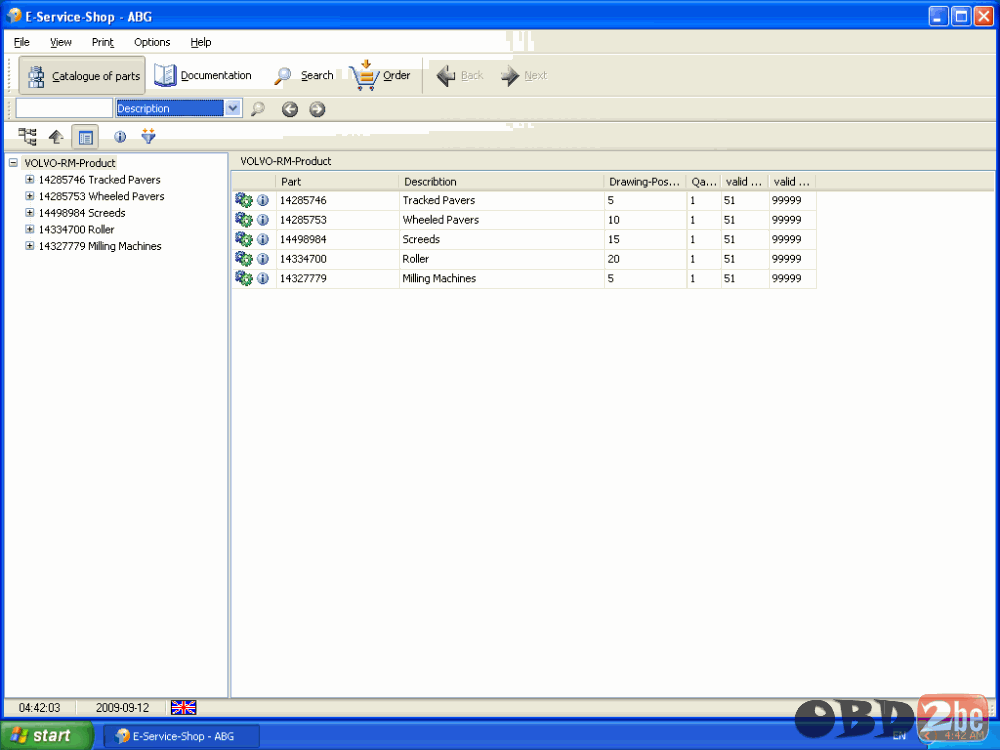
Task: Go to Next using the toolbar arrow
Action: tap(524, 75)
